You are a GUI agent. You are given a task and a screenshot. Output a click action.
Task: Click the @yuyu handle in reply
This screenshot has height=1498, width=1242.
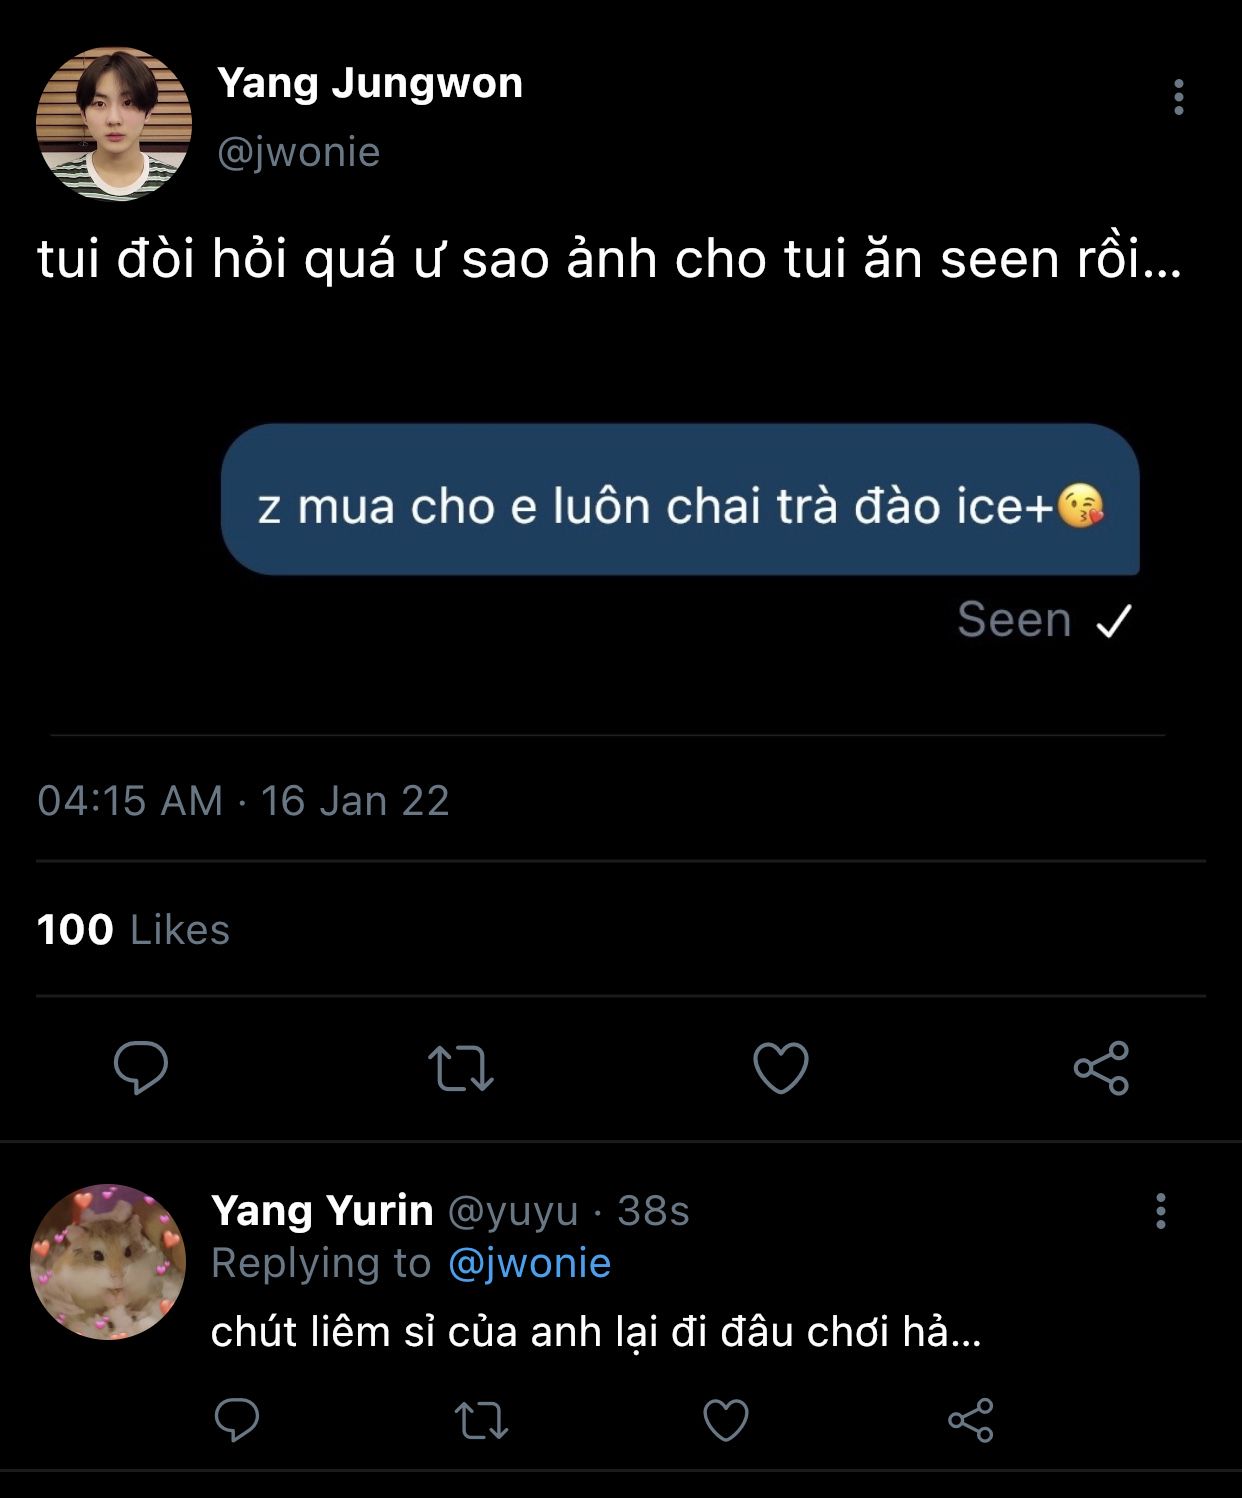(512, 1211)
